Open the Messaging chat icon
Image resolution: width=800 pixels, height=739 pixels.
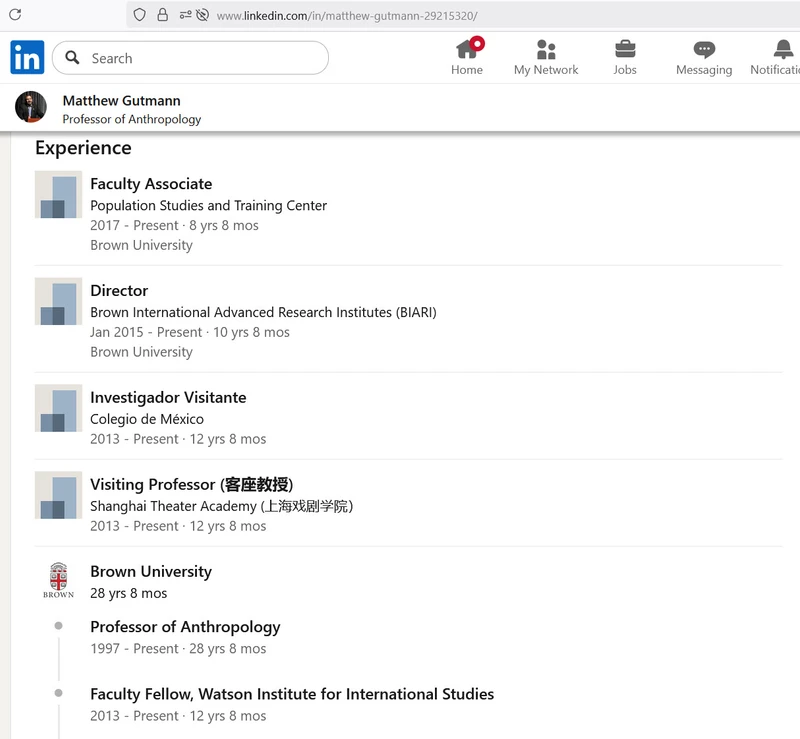(704, 50)
